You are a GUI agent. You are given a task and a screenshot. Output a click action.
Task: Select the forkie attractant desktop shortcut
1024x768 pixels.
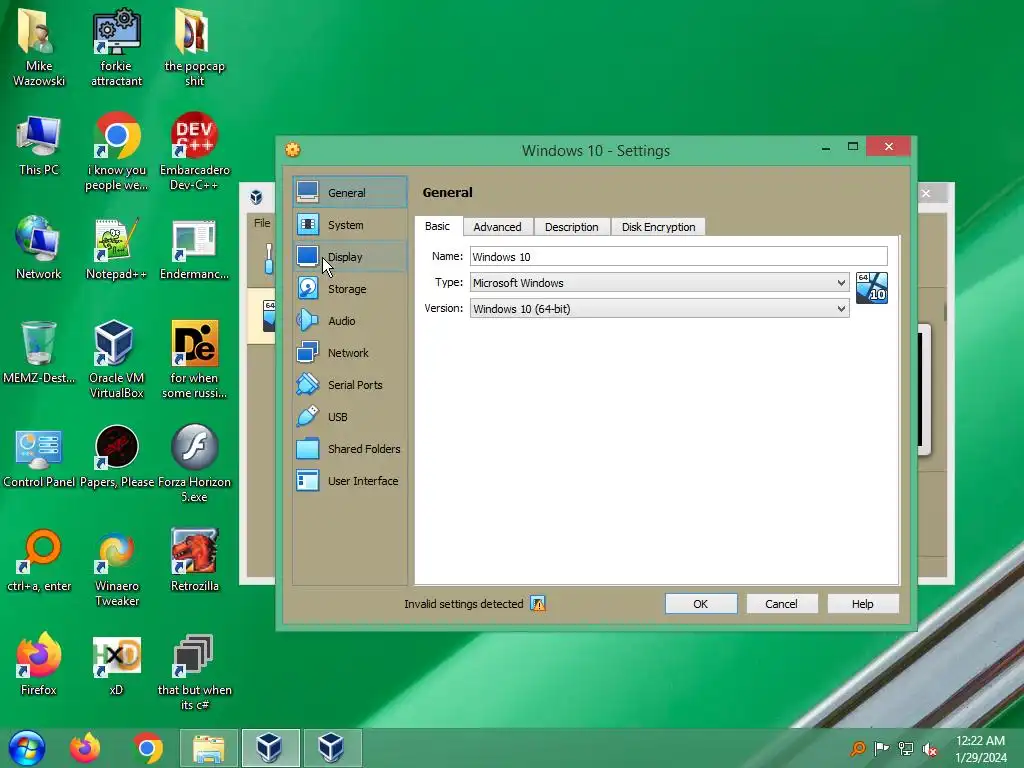pos(116,47)
